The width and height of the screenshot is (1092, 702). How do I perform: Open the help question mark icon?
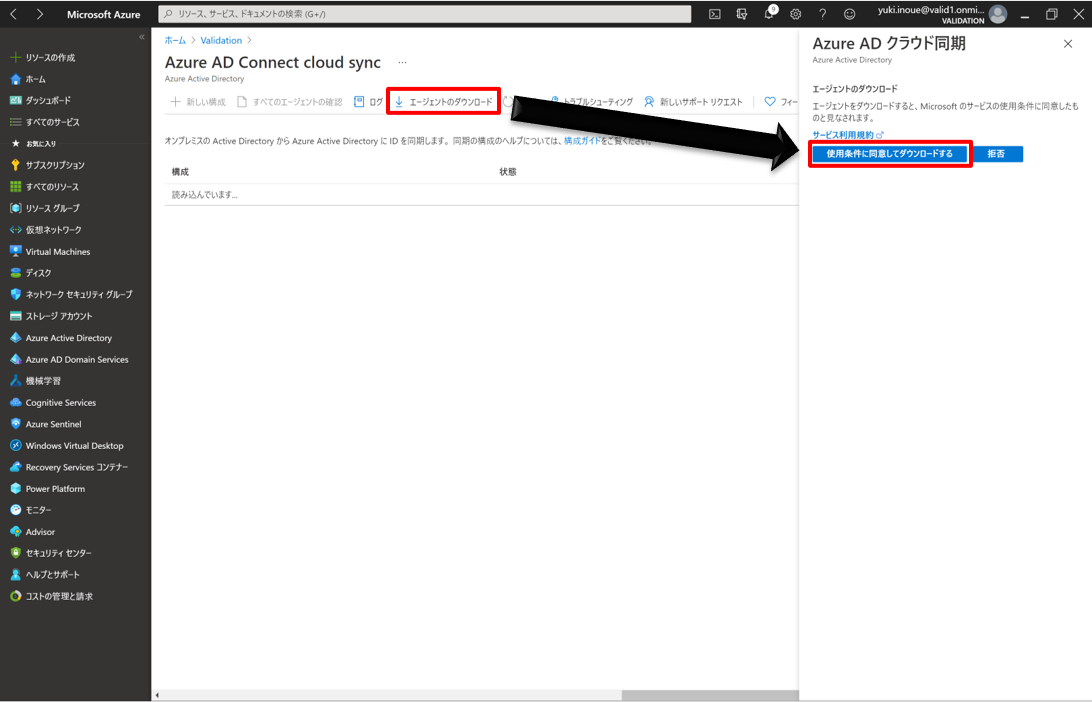(x=822, y=14)
